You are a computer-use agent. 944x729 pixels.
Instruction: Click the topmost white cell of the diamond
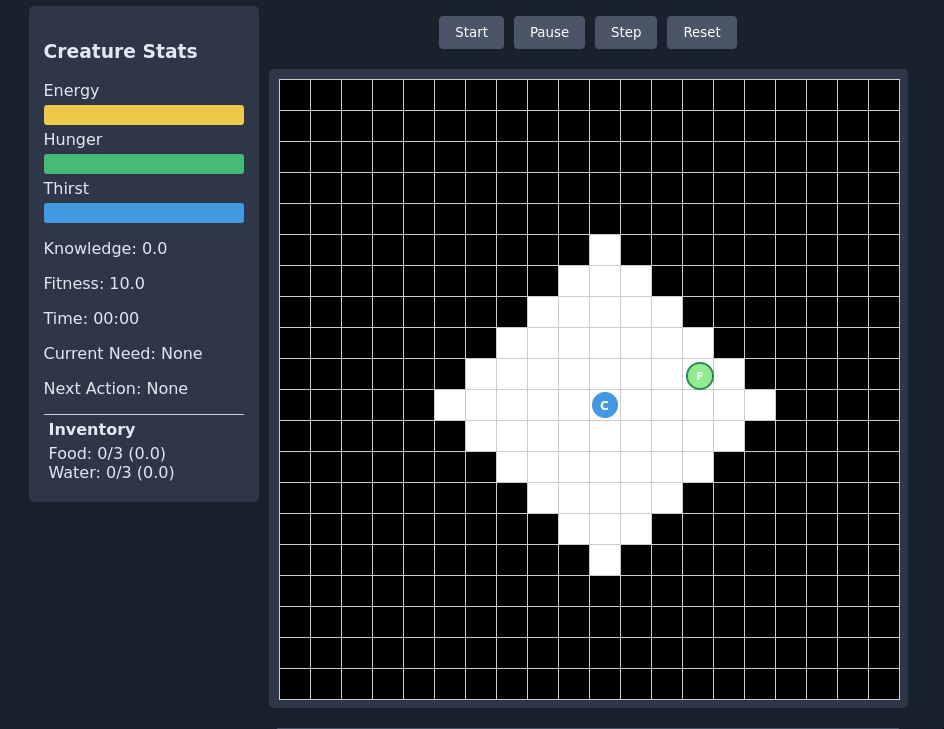point(605,250)
